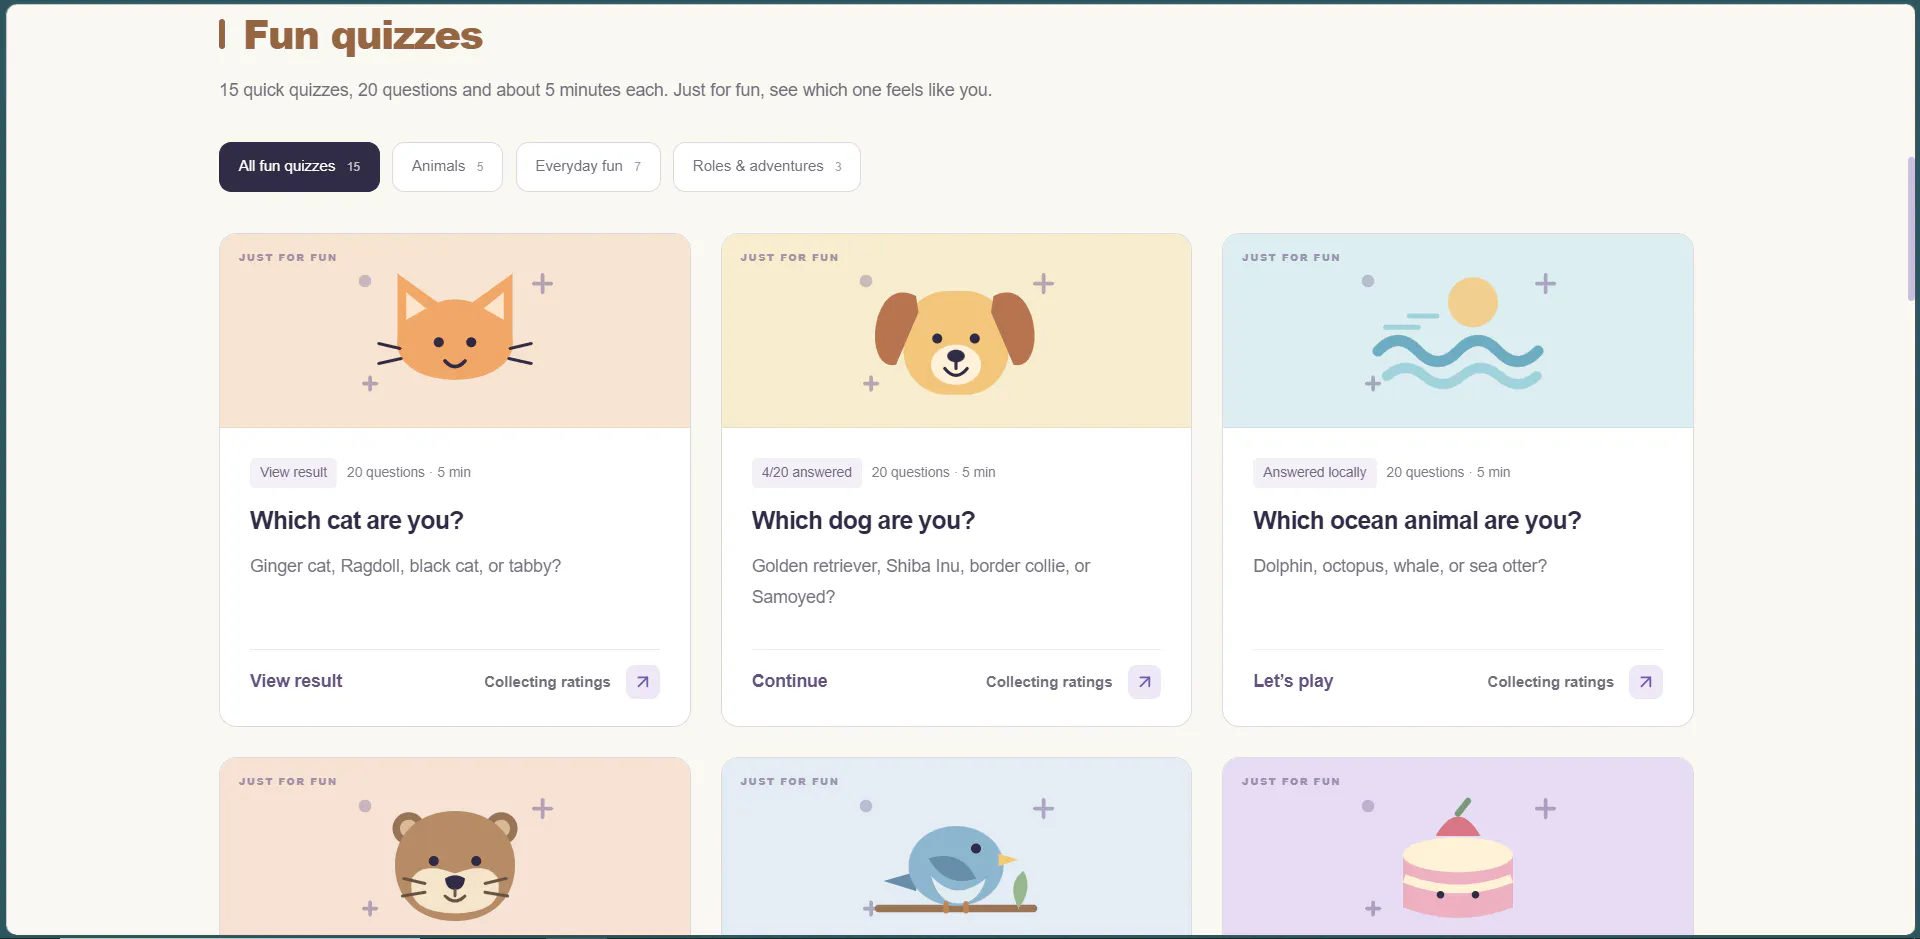Switch to Everyday fun category

pyautogui.click(x=588, y=167)
